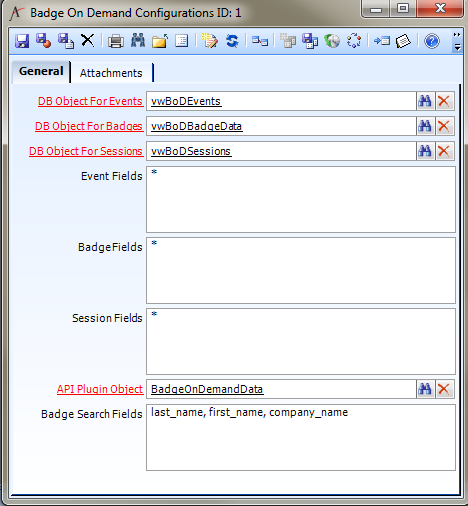Open Help with the question mark icon
The height and width of the screenshot is (506, 468).
pyautogui.click(x=432, y=41)
